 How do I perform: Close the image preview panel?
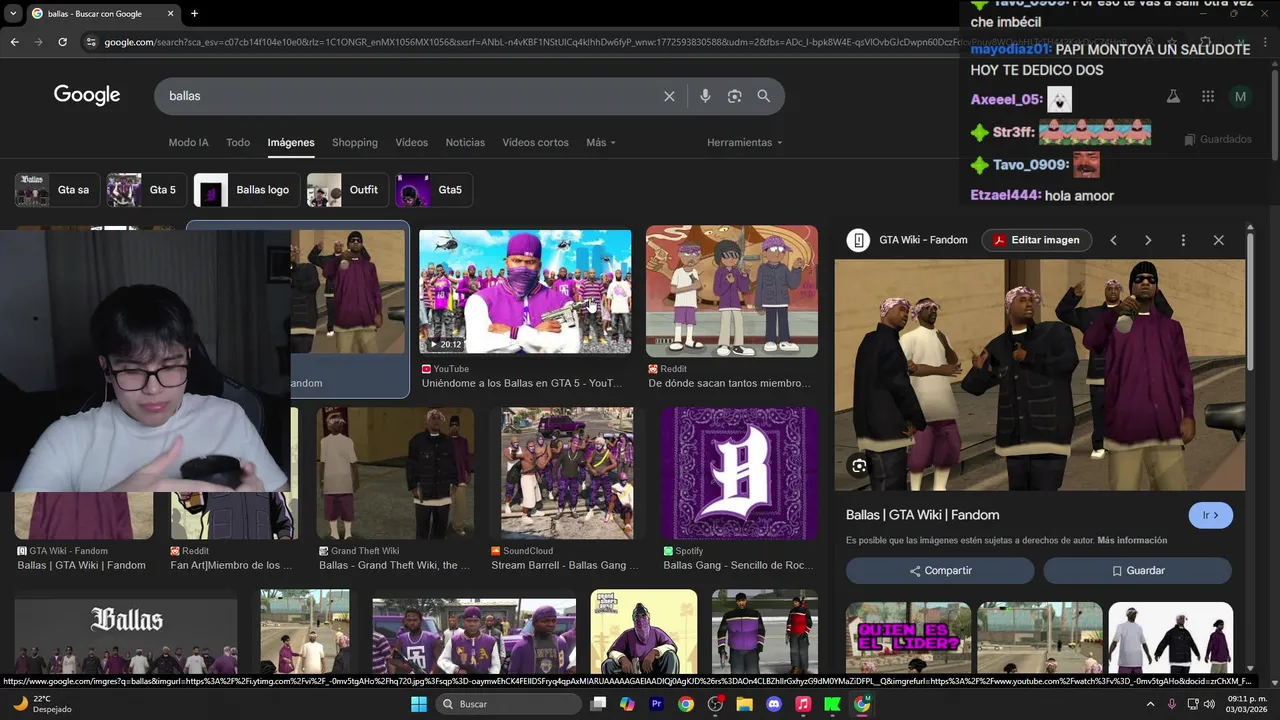click(1218, 240)
